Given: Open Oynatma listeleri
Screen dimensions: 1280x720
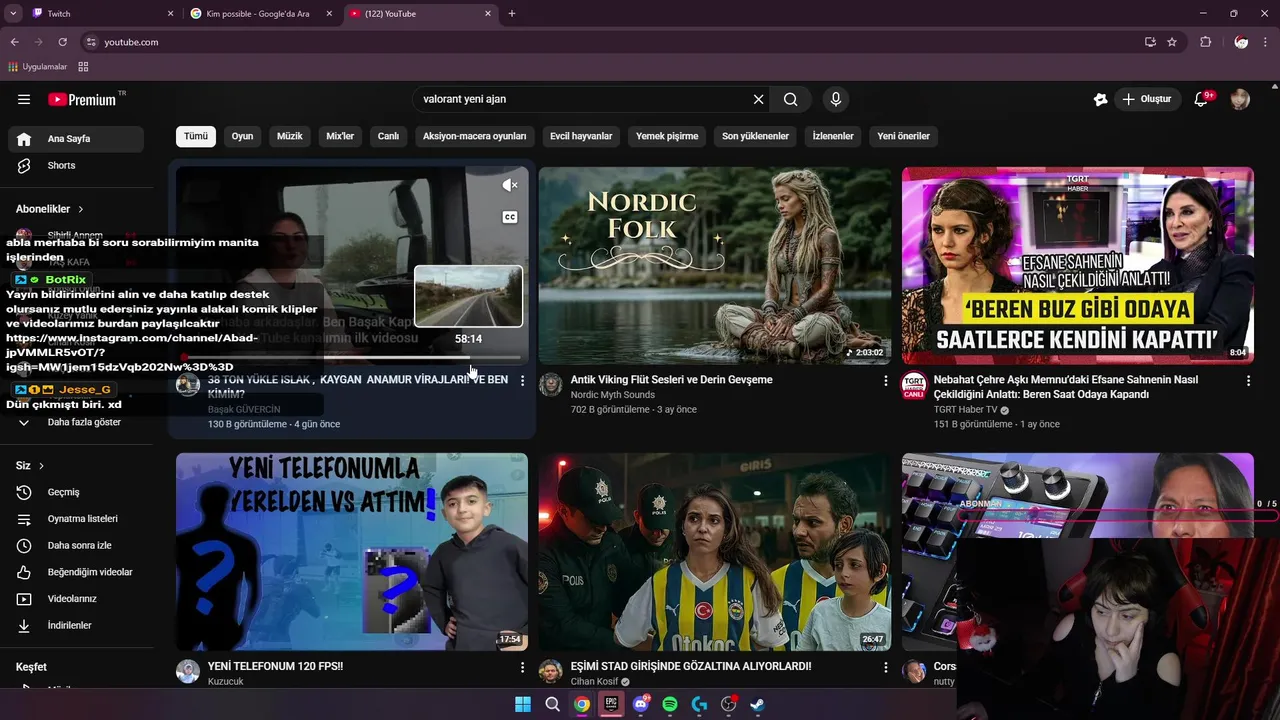Looking at the screenshot, I should [76, 519].
